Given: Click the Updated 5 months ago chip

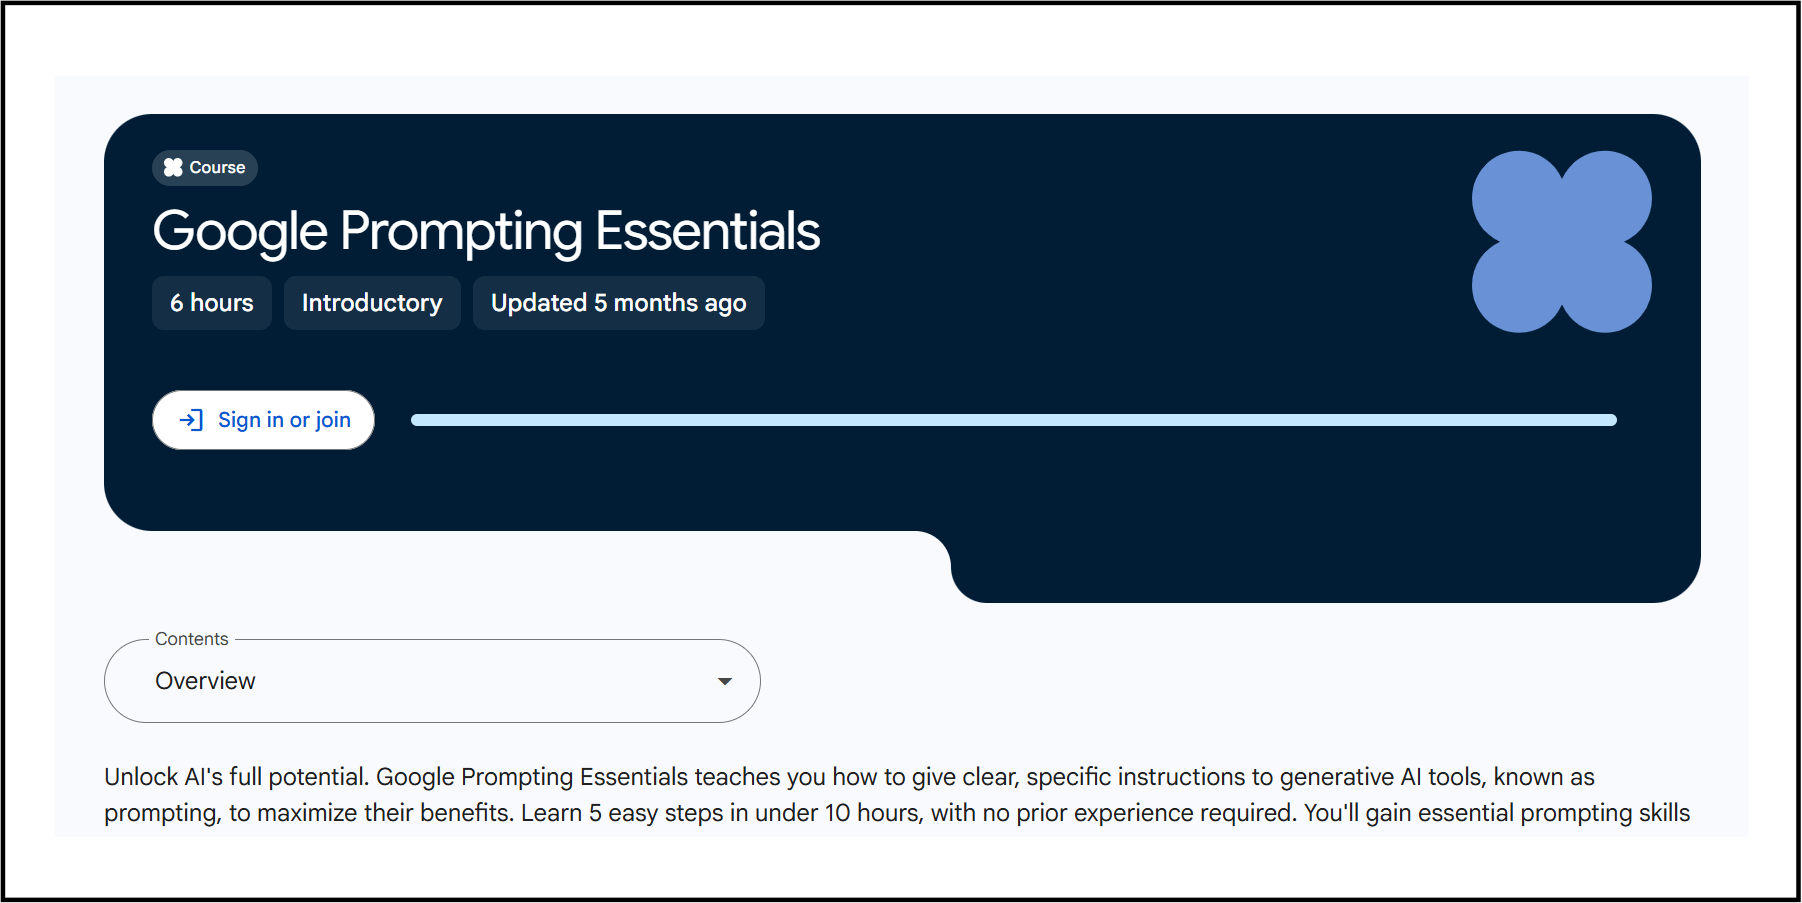Looking at the screenshot, I should (619, 303).
